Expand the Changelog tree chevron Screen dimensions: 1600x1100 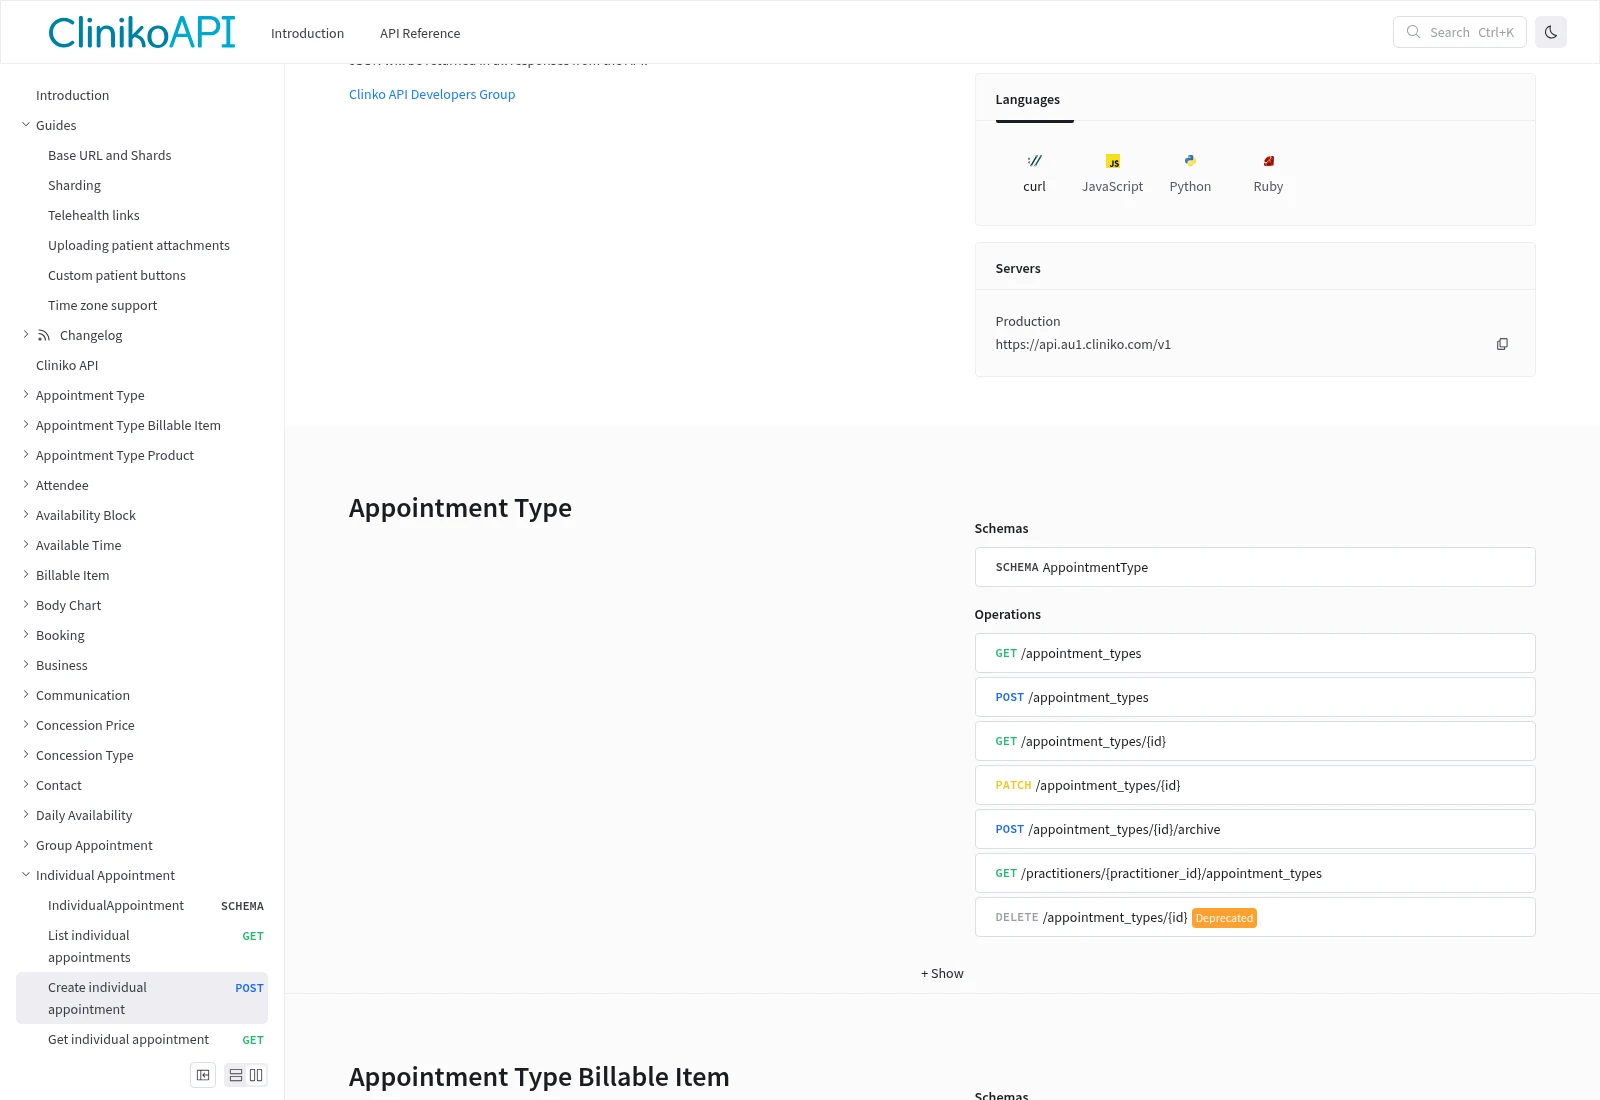point(26,335)
